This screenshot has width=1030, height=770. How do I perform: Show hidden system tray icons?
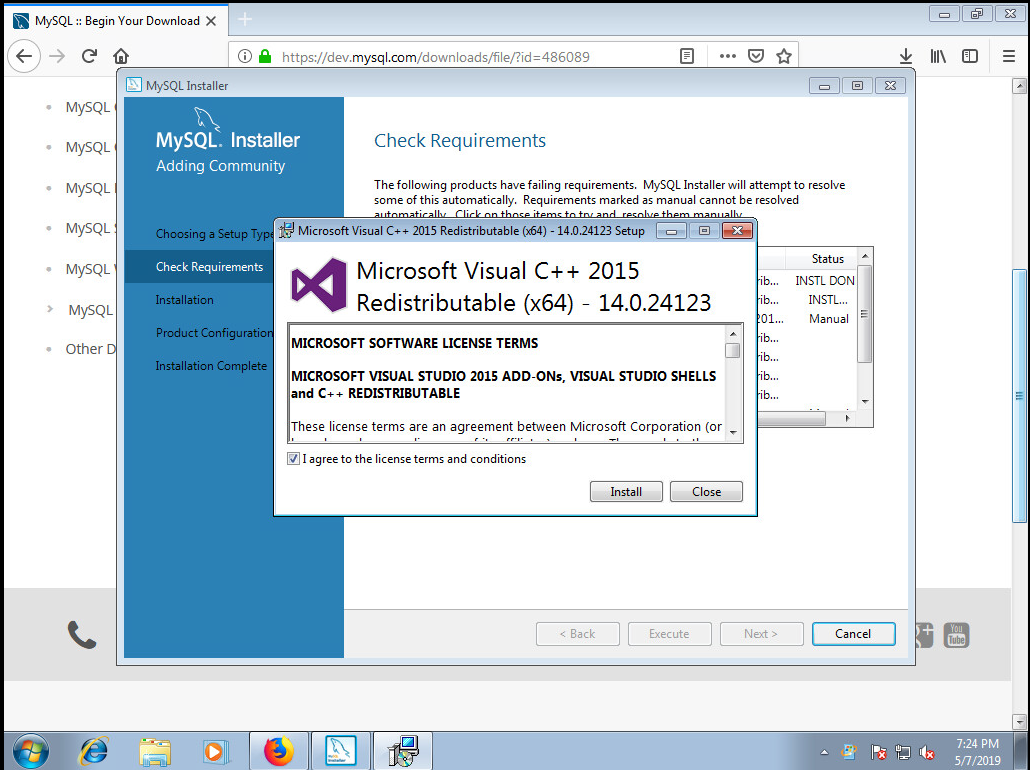tap(824, 752)
